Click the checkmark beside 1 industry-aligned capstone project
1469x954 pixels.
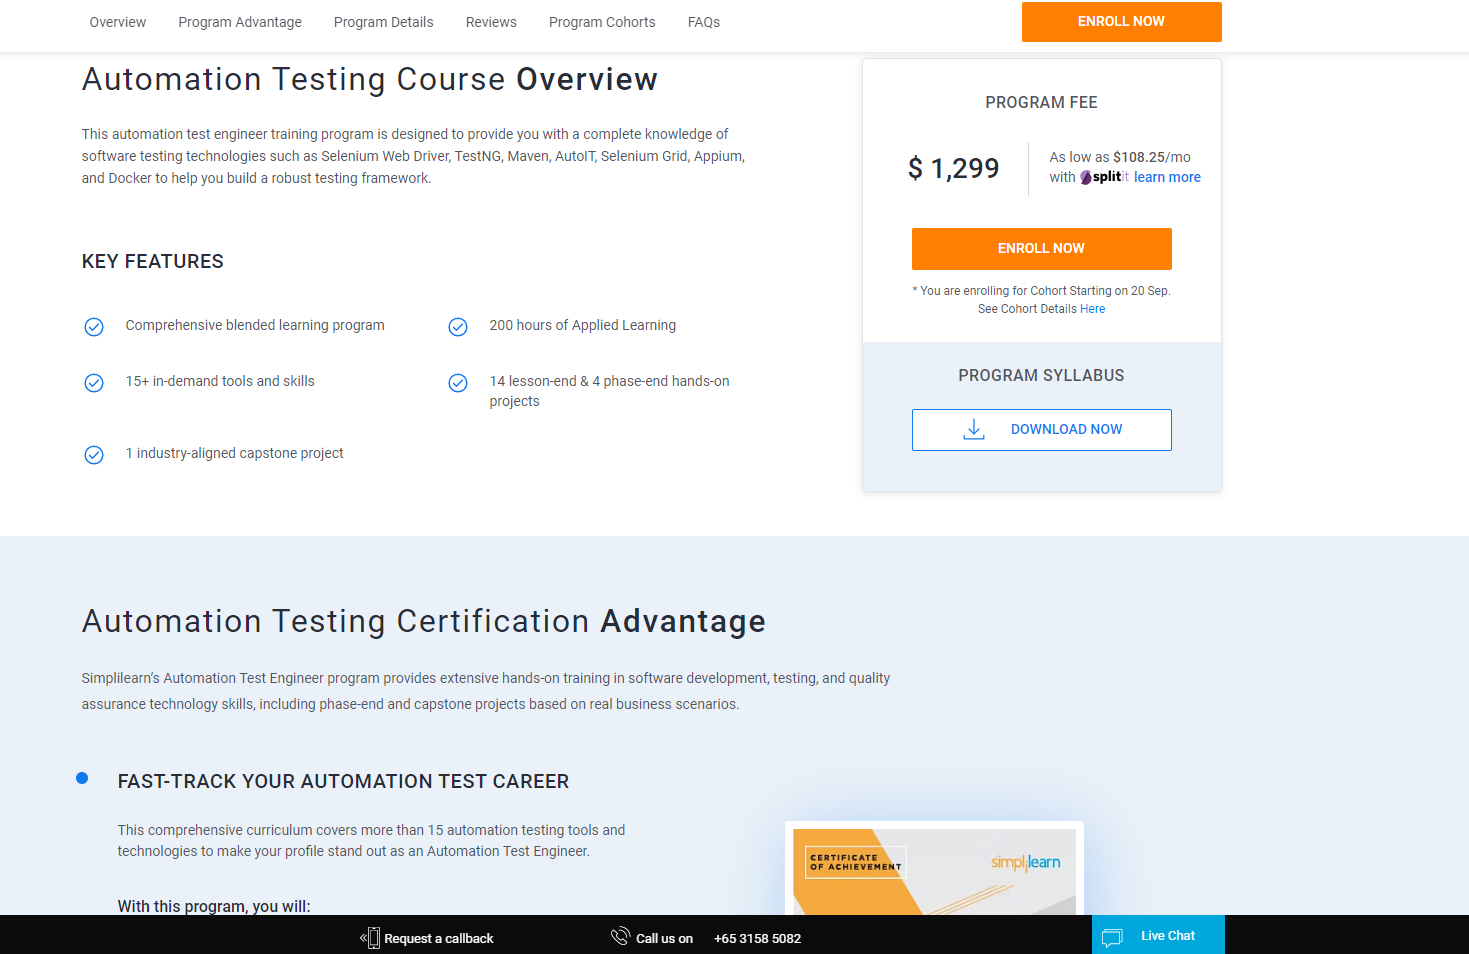point(93,454)
